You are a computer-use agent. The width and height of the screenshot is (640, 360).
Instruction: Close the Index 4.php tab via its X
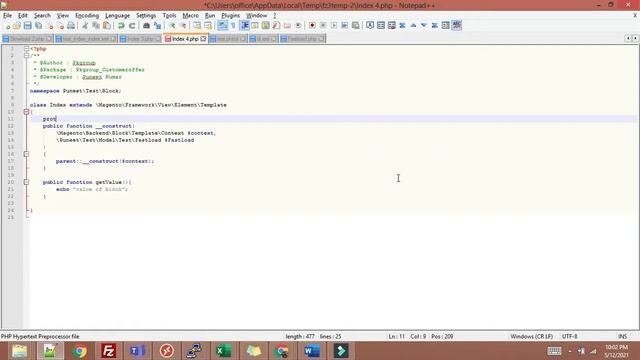[203, 39]
